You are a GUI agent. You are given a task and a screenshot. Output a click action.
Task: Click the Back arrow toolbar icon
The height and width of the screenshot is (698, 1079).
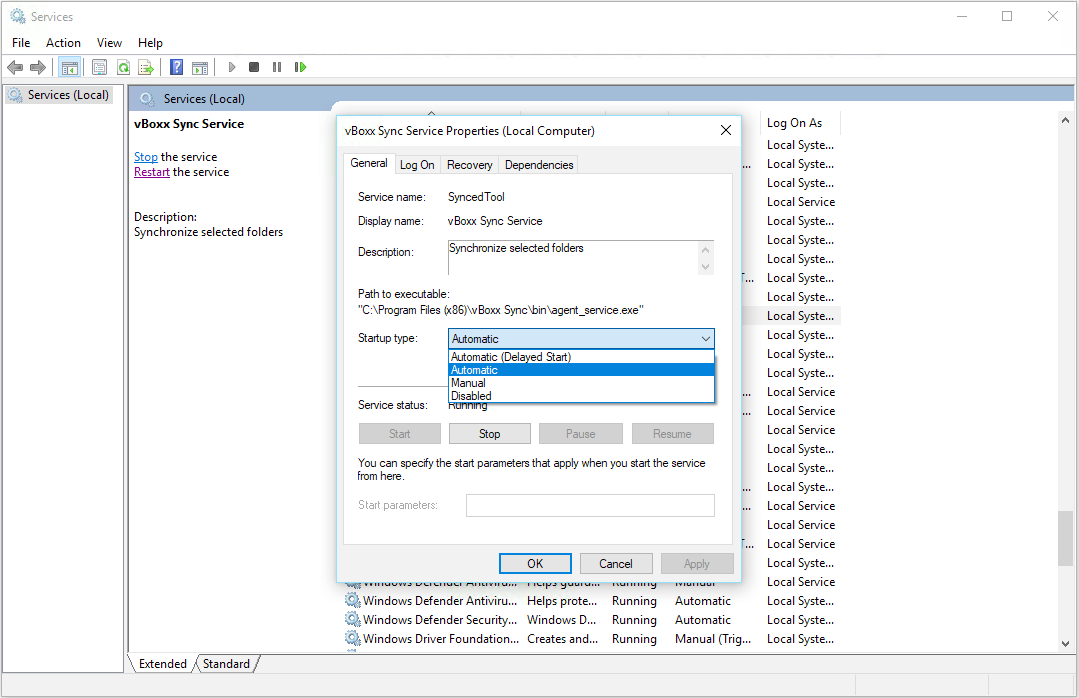point(15,67)
